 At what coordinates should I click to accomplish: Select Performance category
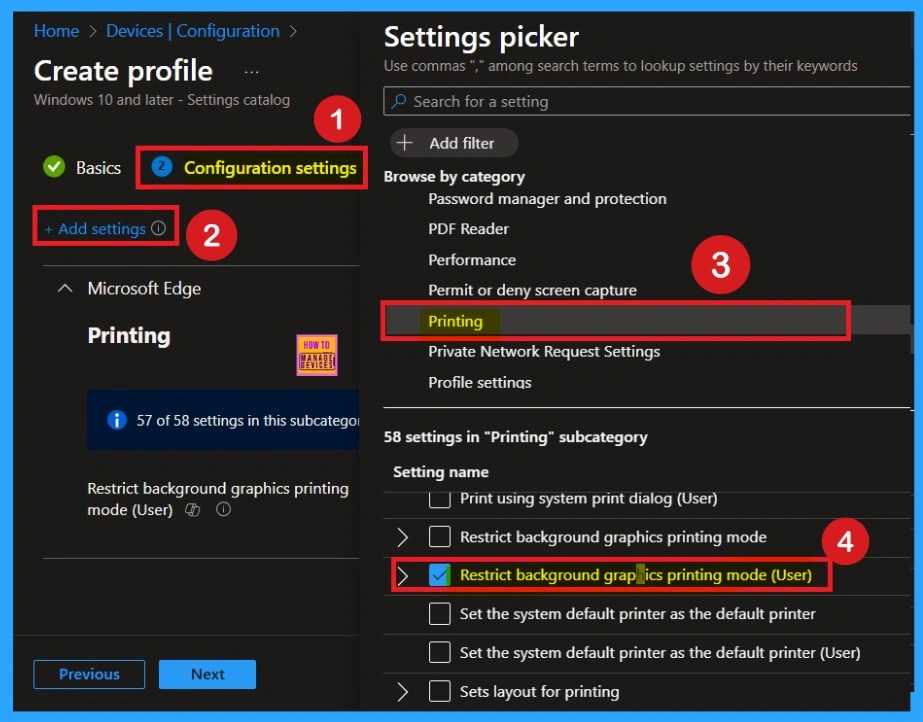[472, 260]
